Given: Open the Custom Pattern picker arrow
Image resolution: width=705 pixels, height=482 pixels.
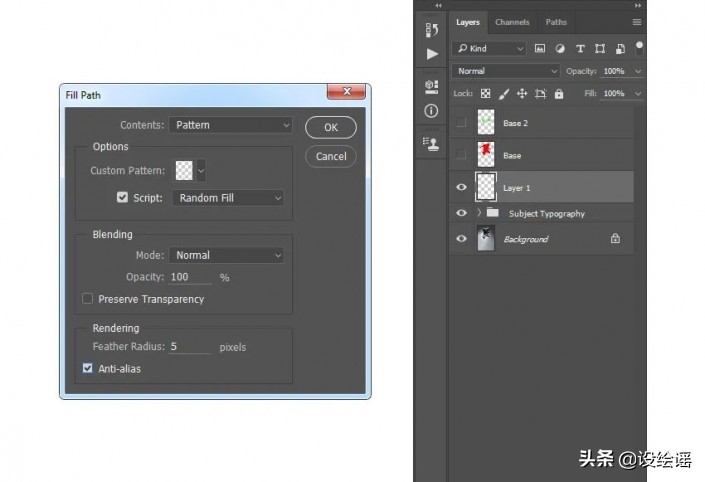Looking at the screenshot, I should click(201, 171).
